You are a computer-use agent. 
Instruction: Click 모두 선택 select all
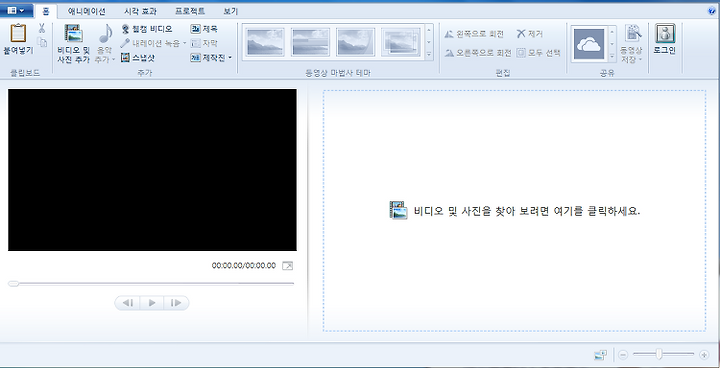click(x=538, y=53)
